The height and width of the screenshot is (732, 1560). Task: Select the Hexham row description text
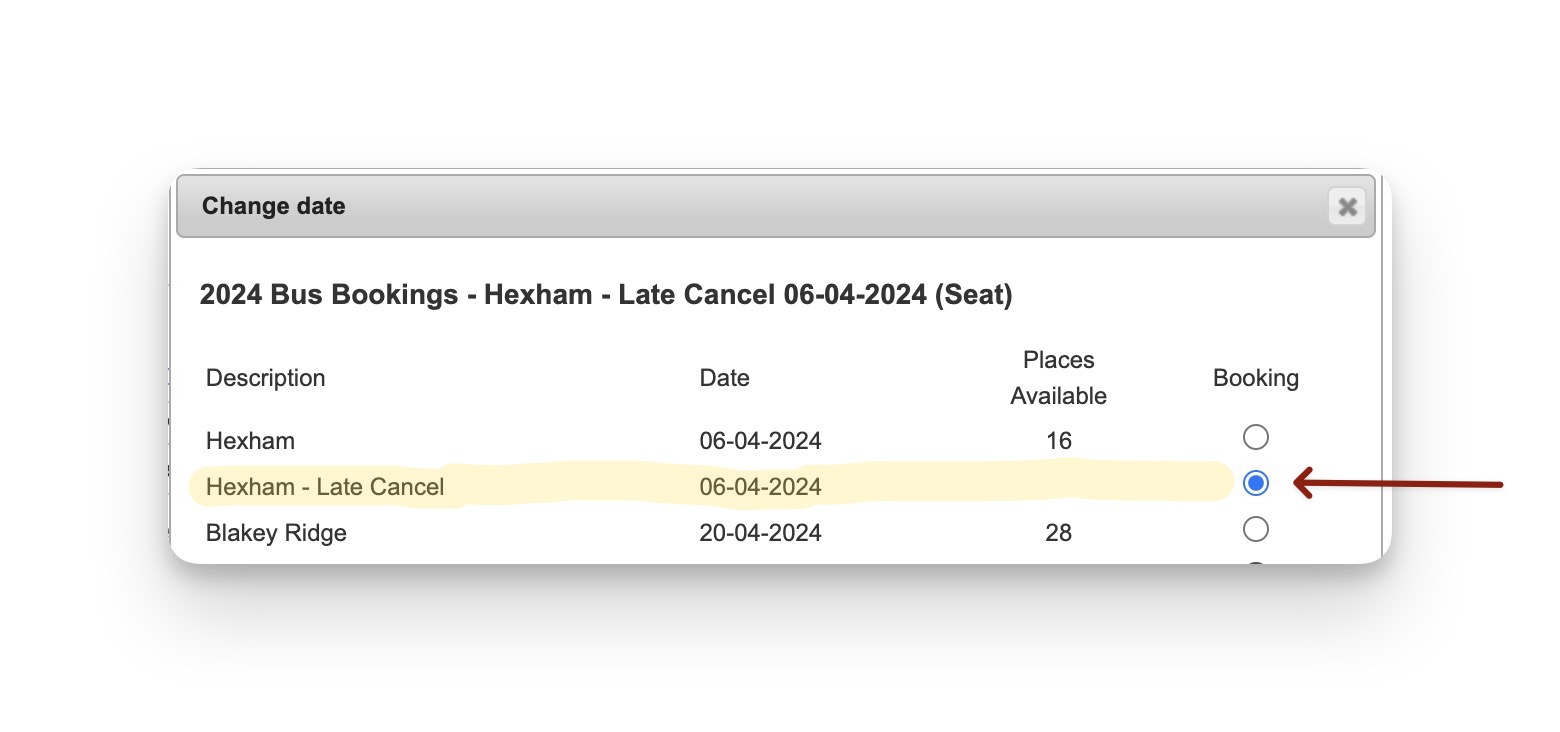tap(250, 440)
